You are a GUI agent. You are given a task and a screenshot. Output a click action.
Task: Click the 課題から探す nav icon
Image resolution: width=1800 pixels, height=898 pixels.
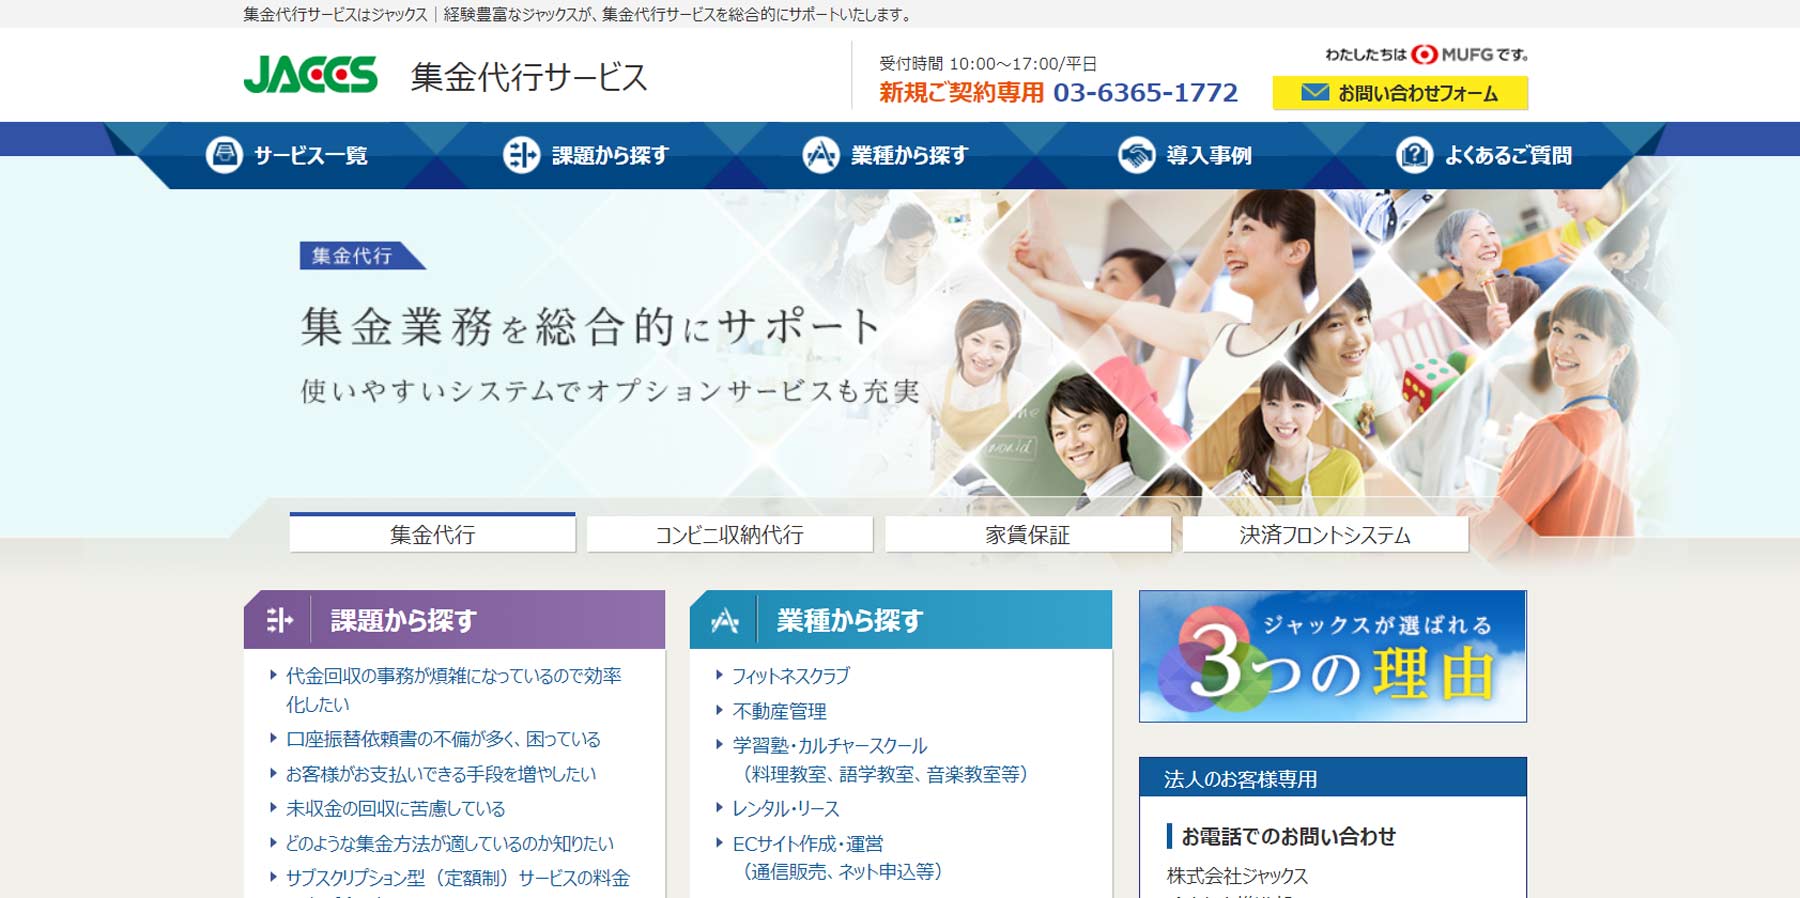(x=521, y=155)
